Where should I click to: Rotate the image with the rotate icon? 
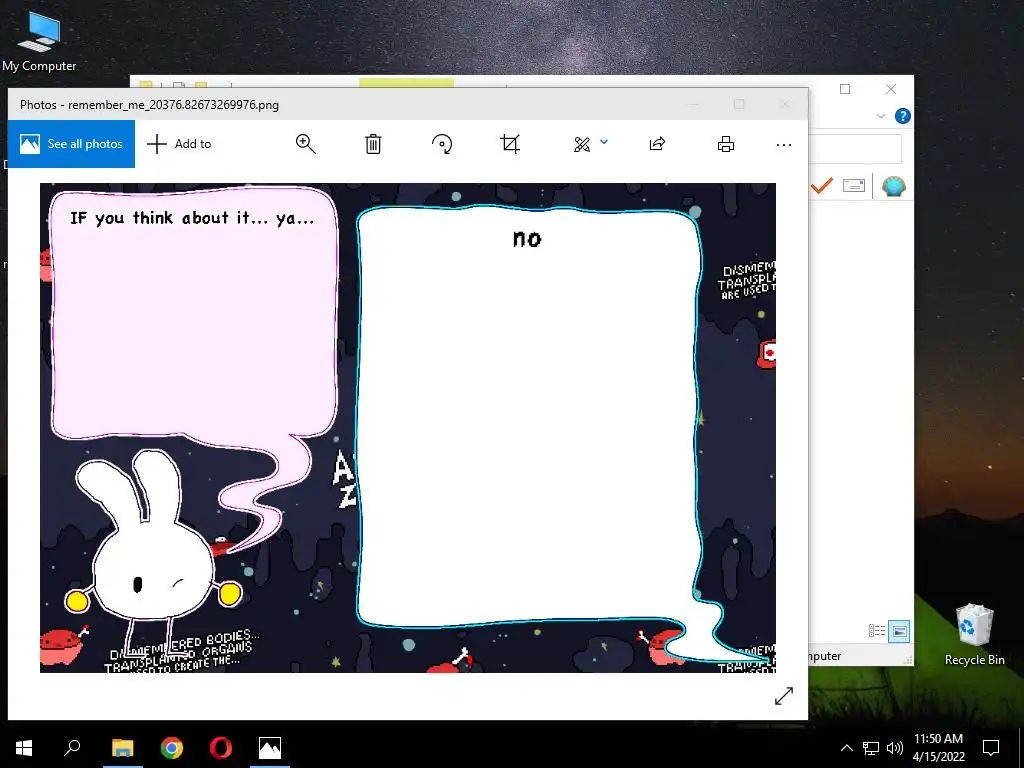point(442,144)
